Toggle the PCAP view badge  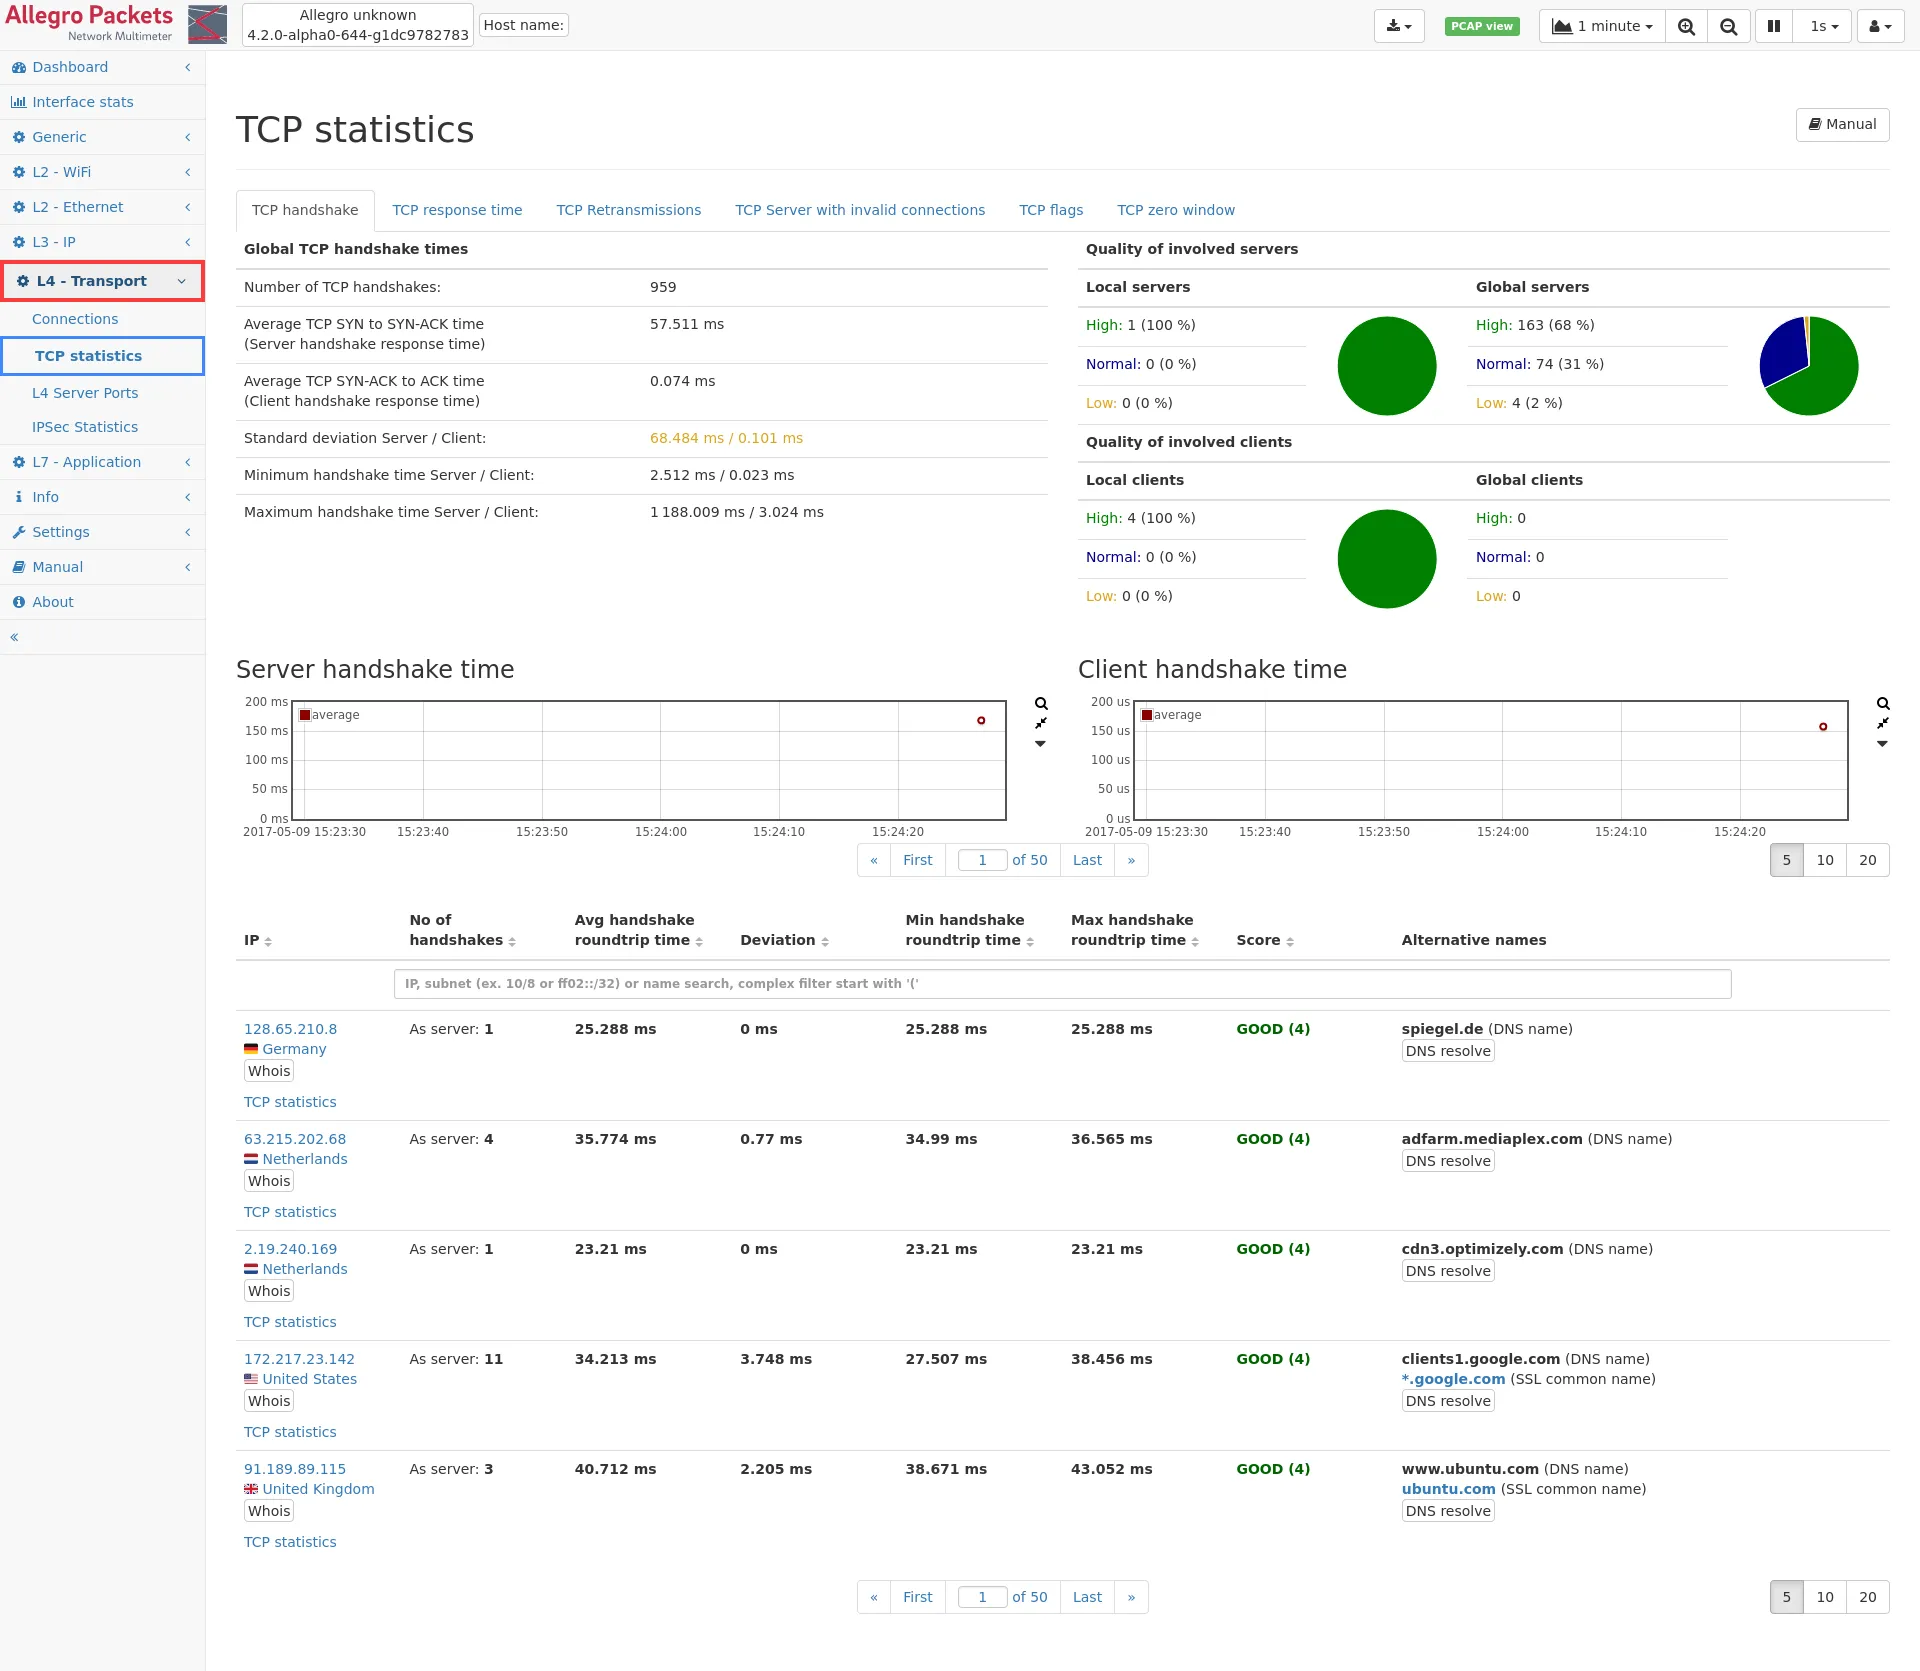[1481, 26]
